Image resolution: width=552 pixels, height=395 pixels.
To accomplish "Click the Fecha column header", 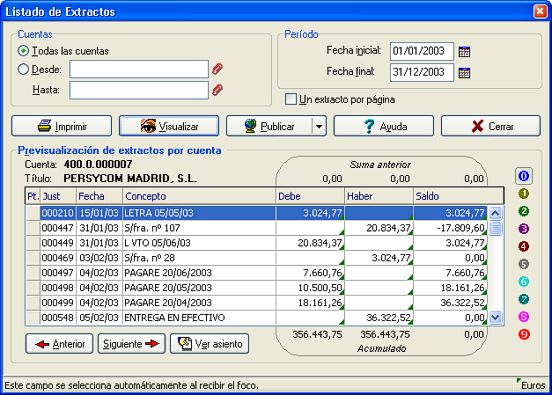I will pyautogui.click(x=100, y=196).
